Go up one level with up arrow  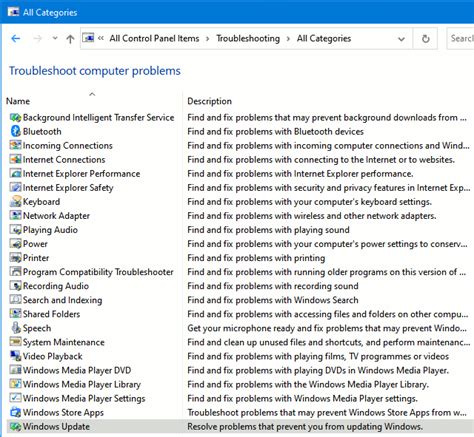[x=70, y=39]
